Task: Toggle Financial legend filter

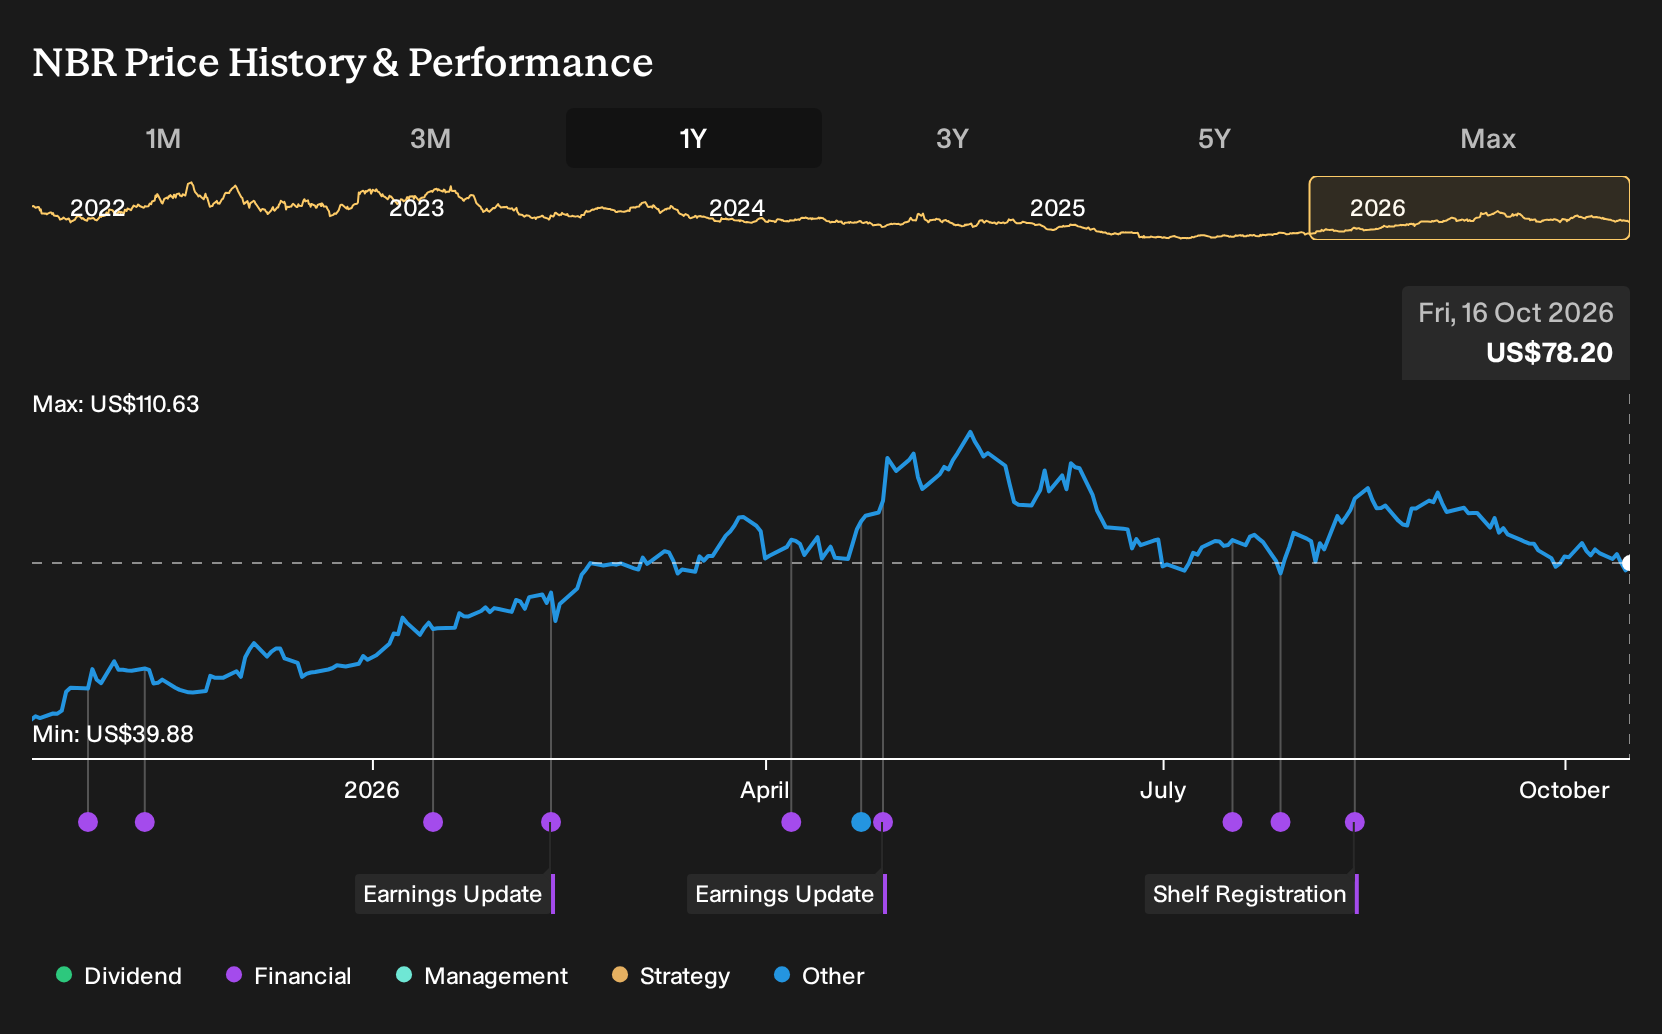Action: click(289, 976)
